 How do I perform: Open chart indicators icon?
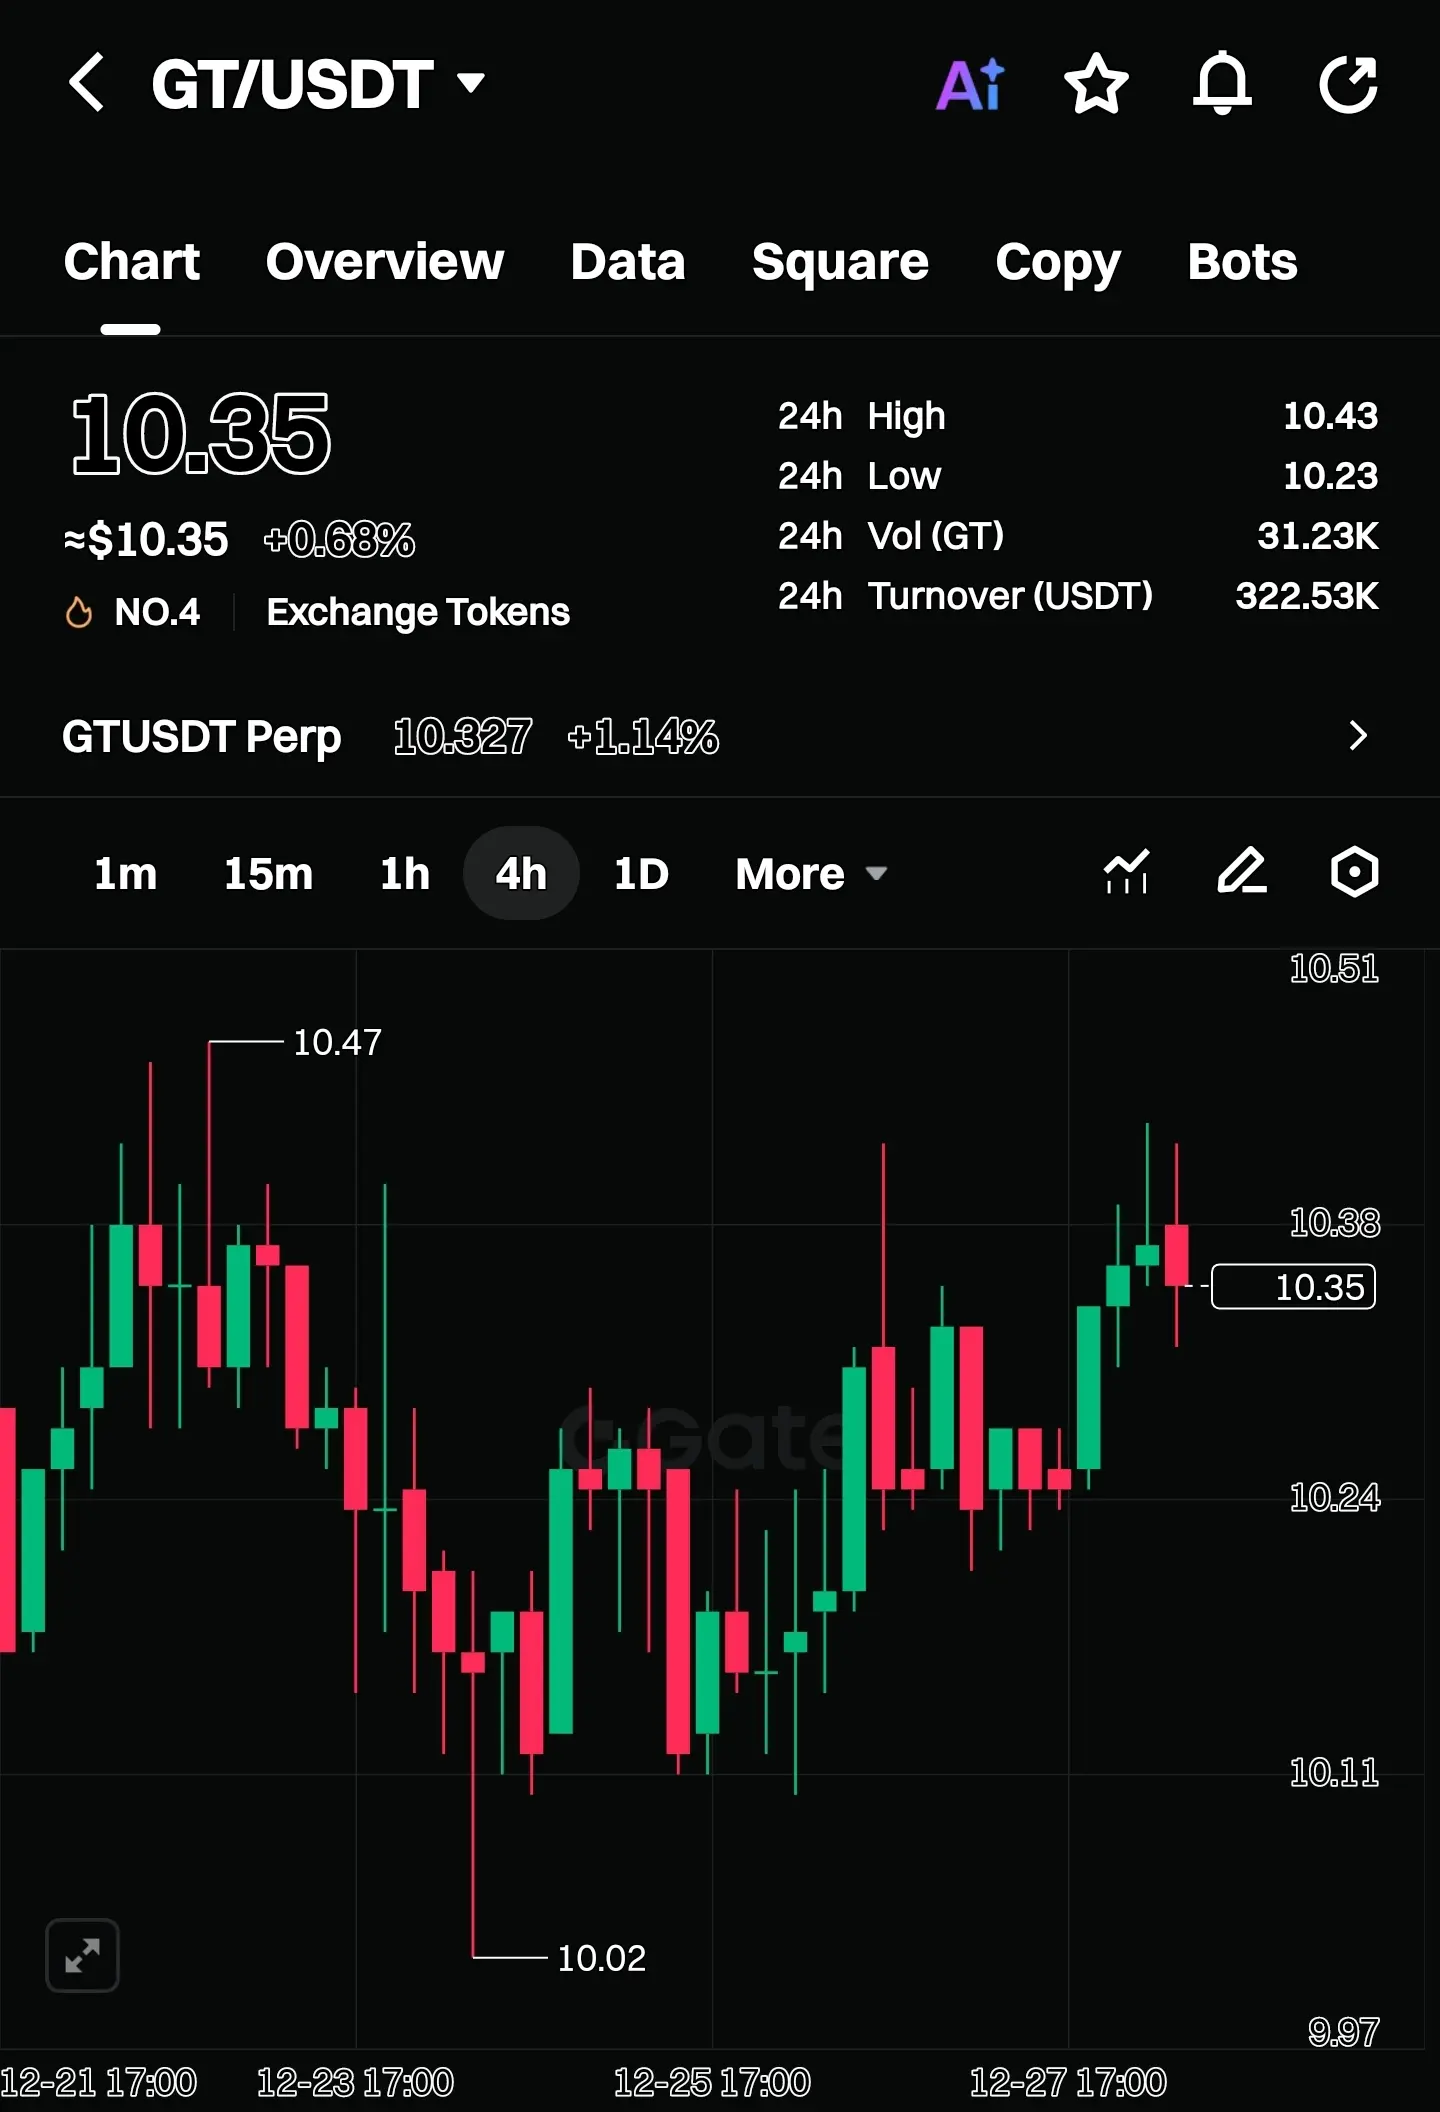click(x=1126, y=872)
